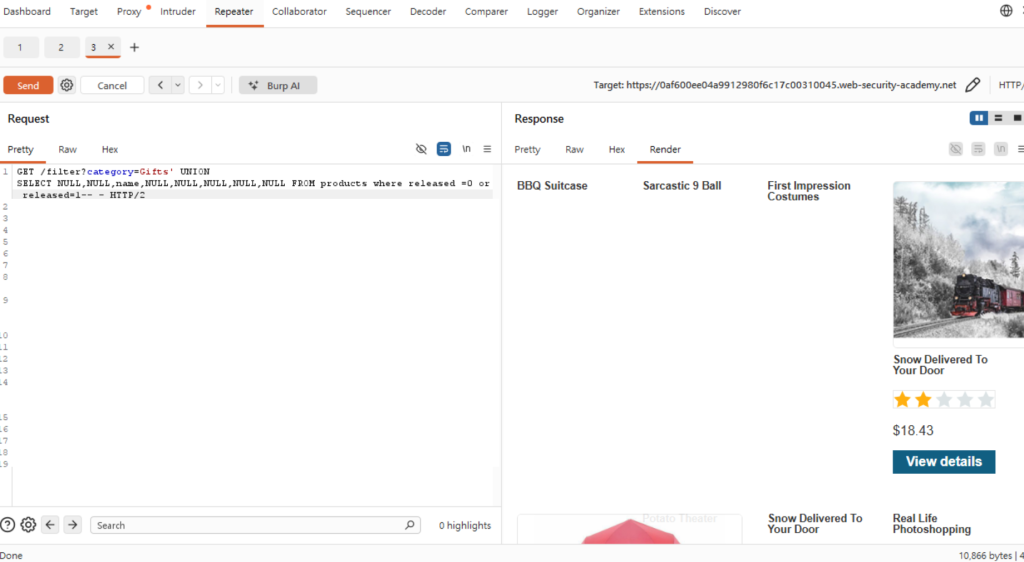Go to previous search match
The width and height of the screenshot is (1024, 562).
coord(50,525)
